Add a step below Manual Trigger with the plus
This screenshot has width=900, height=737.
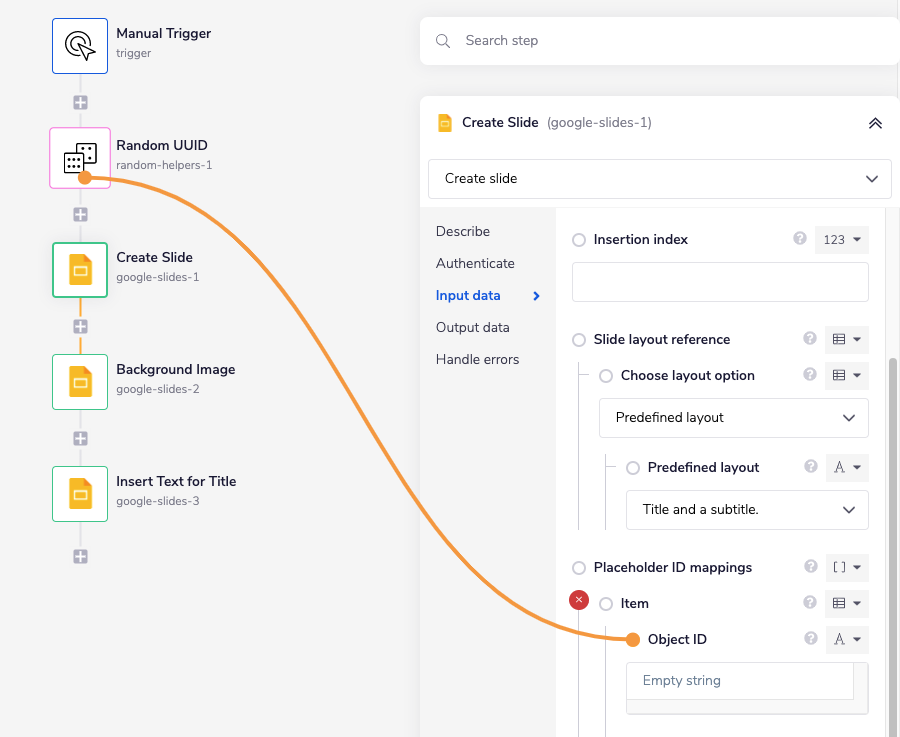coord(80,101)
